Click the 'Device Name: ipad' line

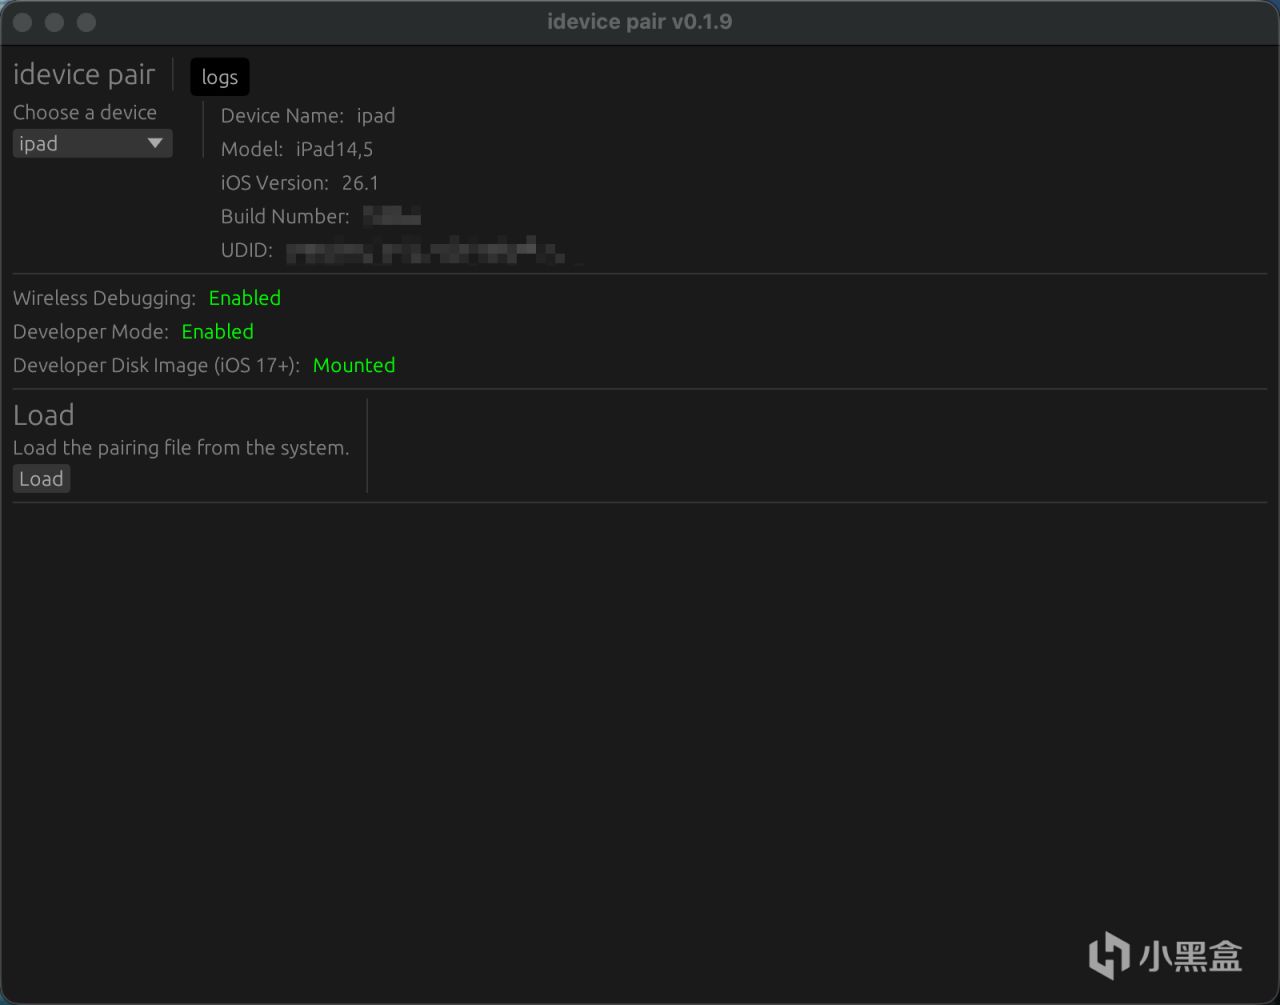[x=308, y=115]
